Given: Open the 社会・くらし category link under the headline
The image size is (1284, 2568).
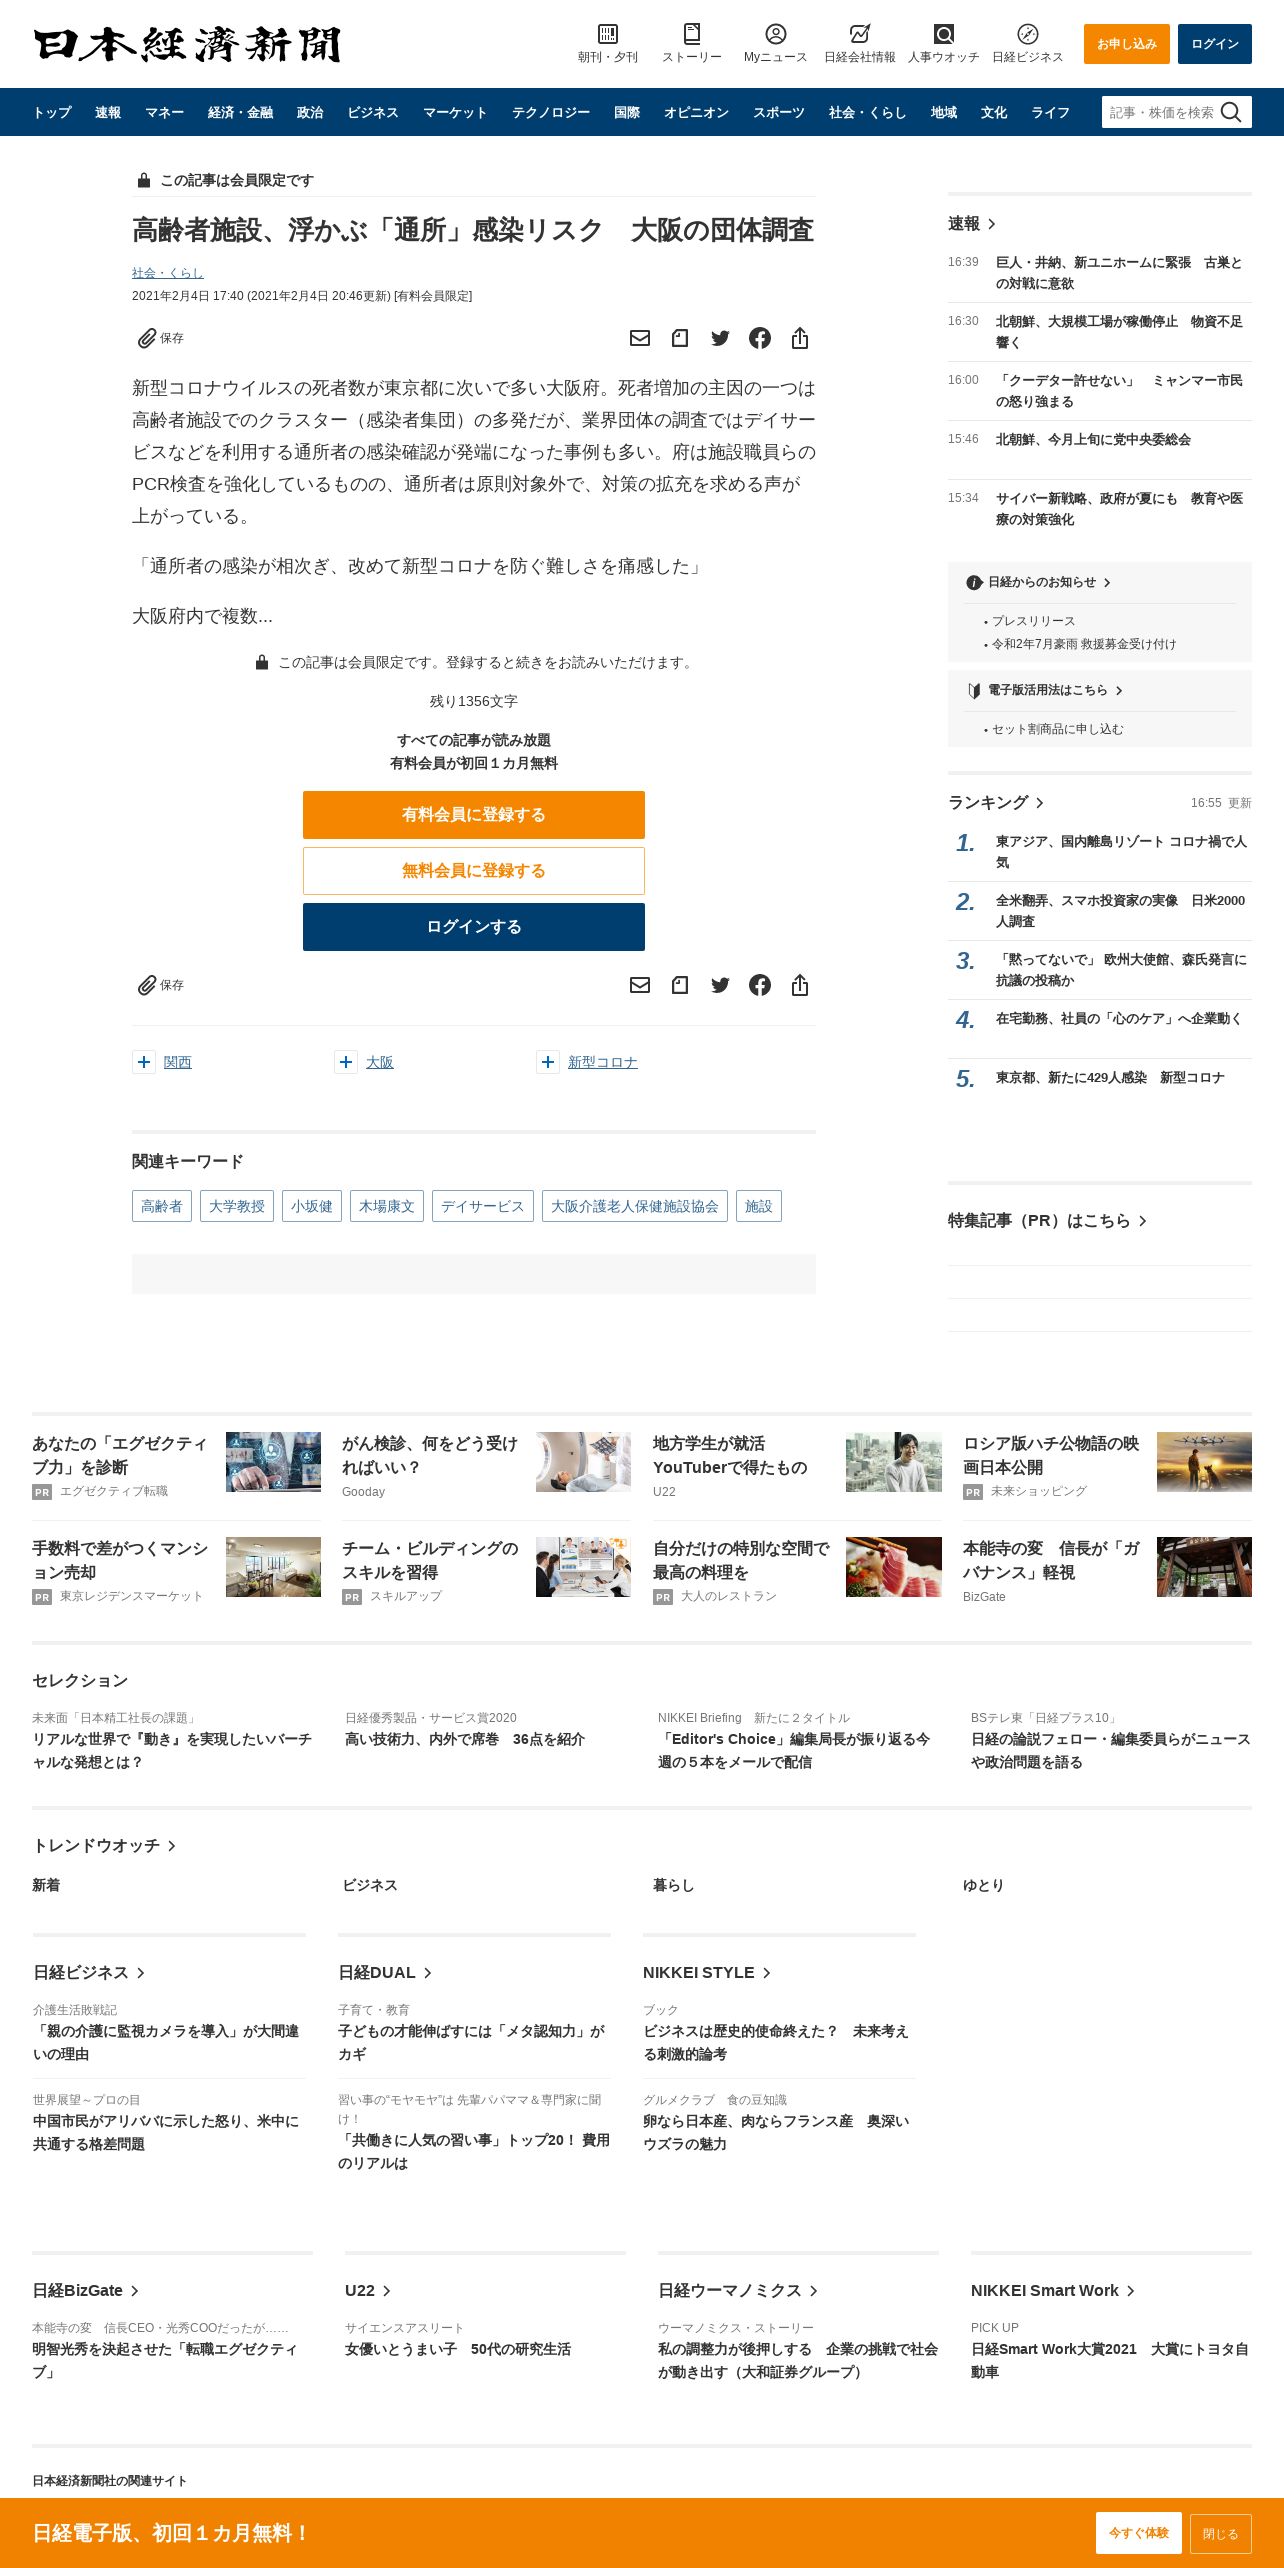Looking at the screenshot, I should coord(168,273).
